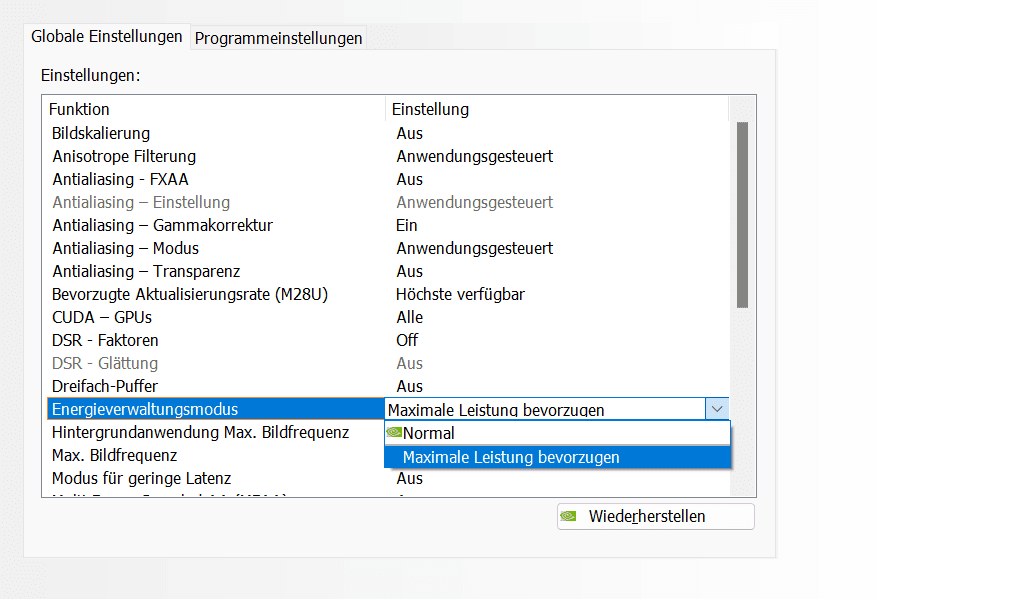Select the Antialiasing – Modus row
1022x599 pixels.
387,248
